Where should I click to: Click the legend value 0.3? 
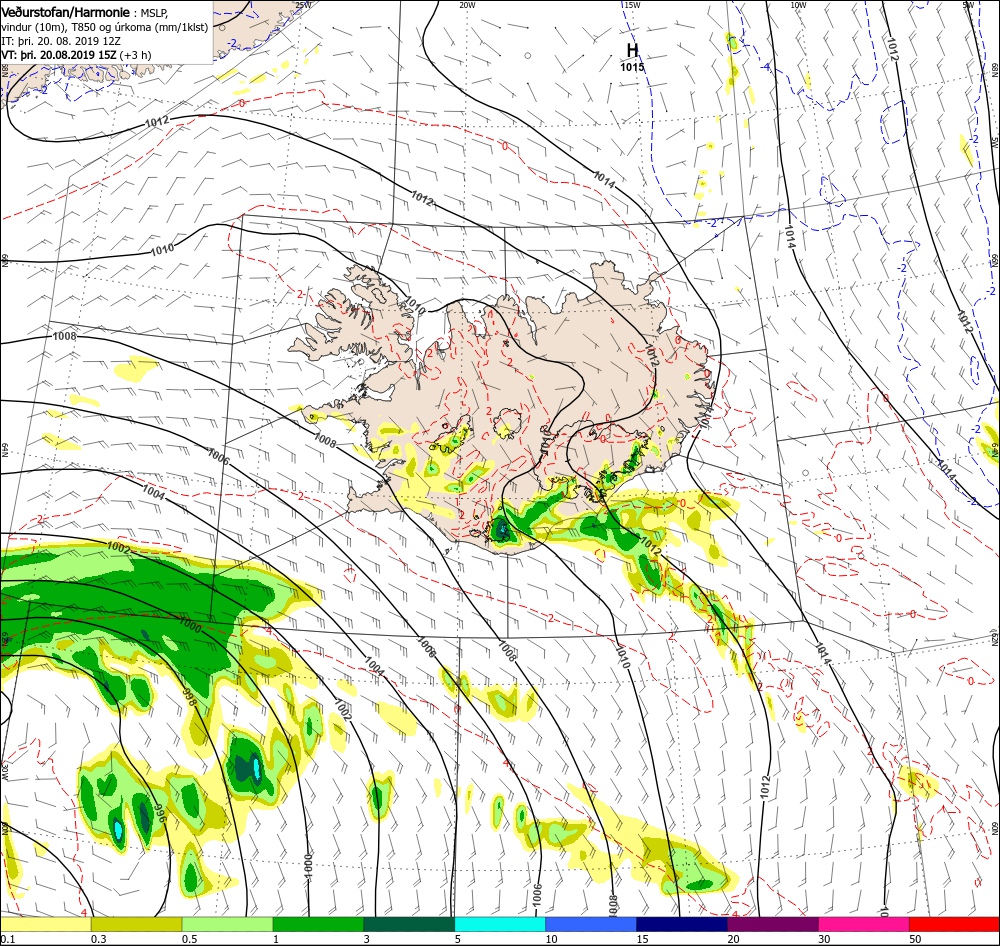[x=98, y=939]
